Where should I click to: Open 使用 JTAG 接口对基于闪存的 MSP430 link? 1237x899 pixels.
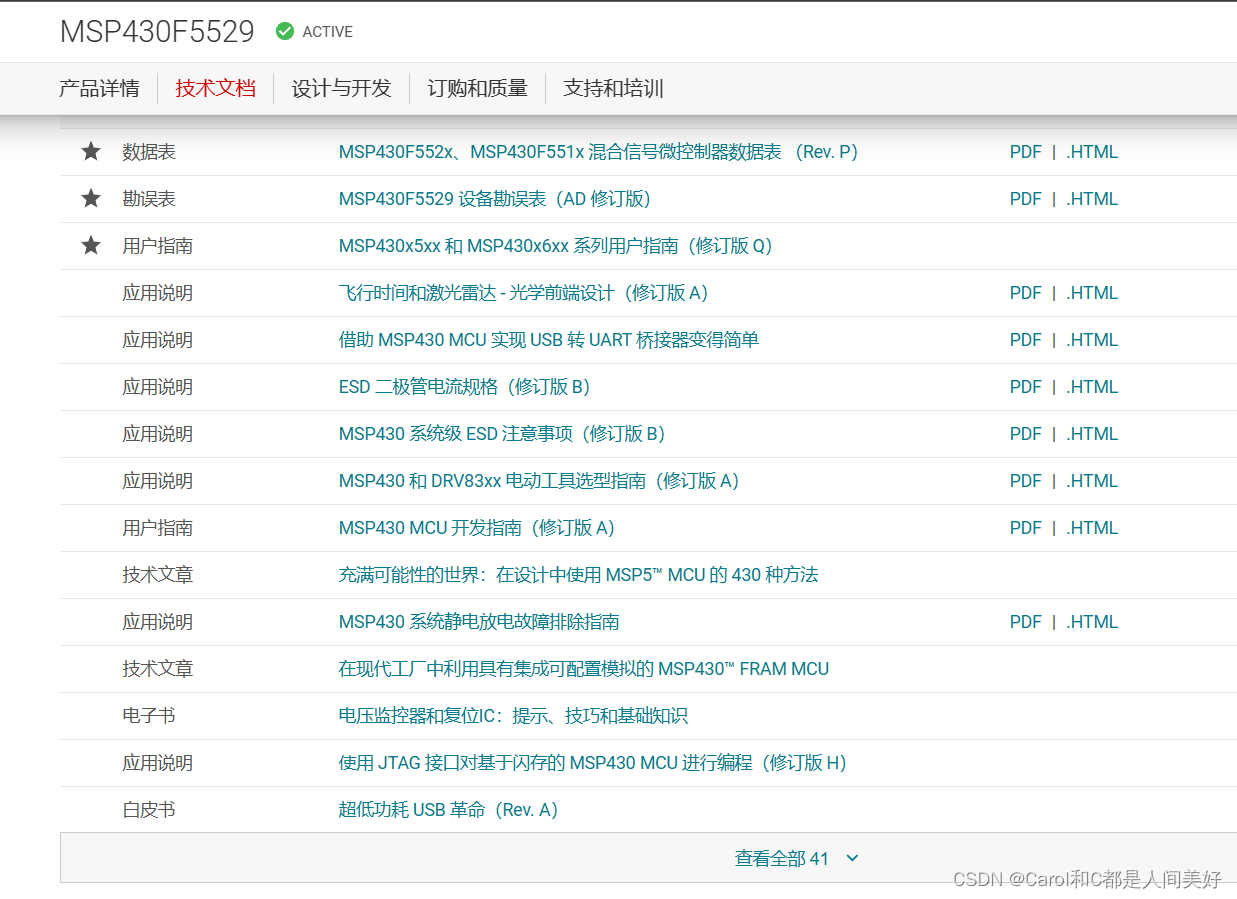pos(593,763)
